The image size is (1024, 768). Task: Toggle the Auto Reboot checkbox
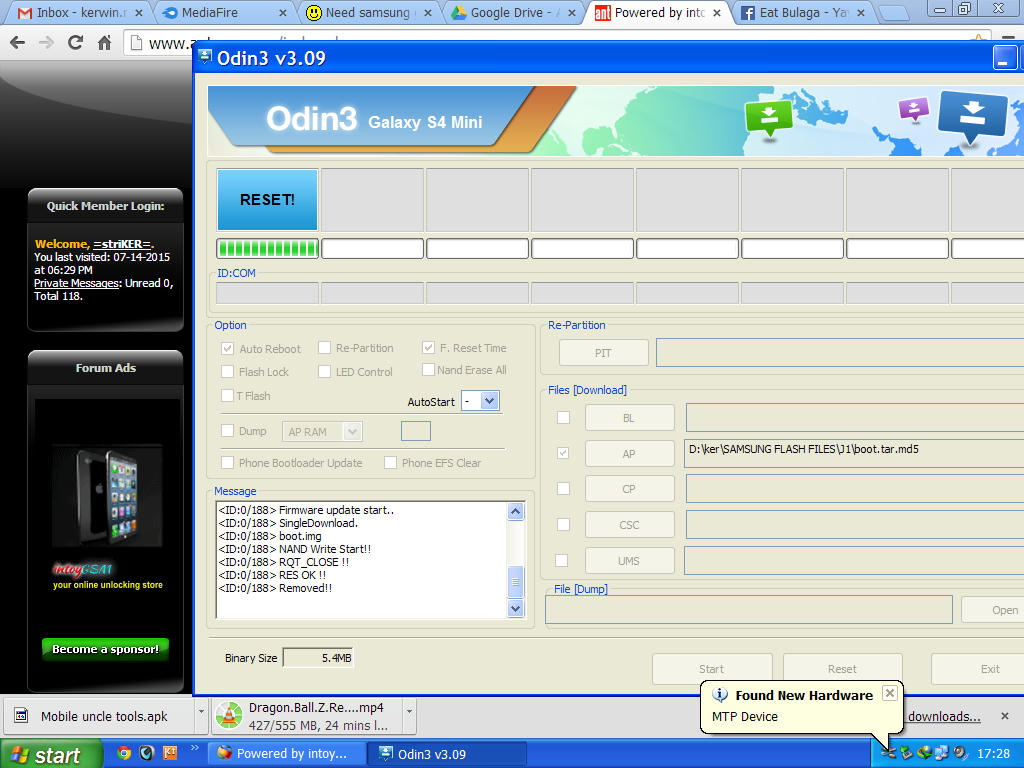[227, 348]
